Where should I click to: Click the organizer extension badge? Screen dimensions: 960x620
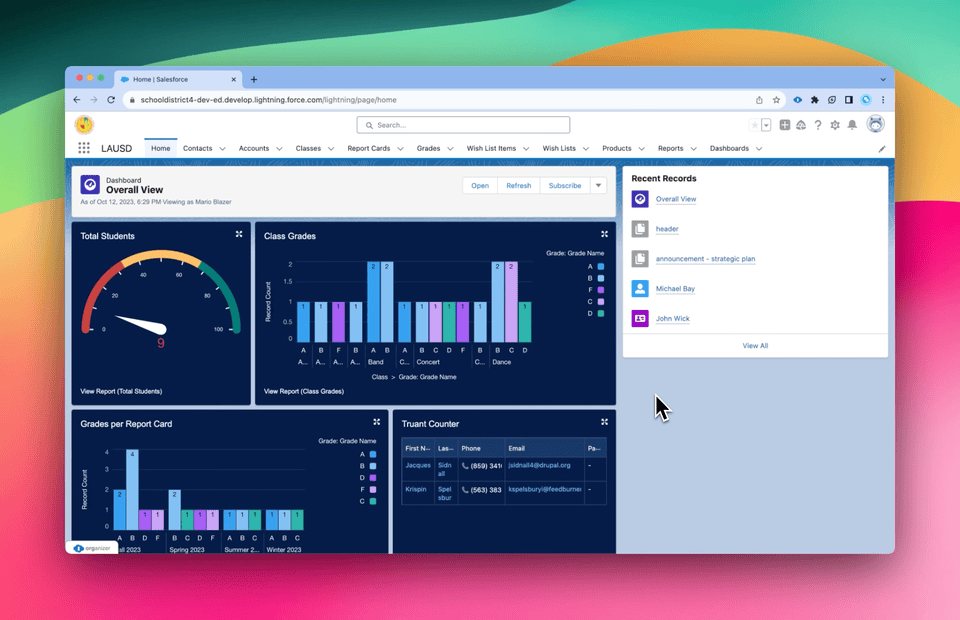pyautogui.click(x=92, y=548)
